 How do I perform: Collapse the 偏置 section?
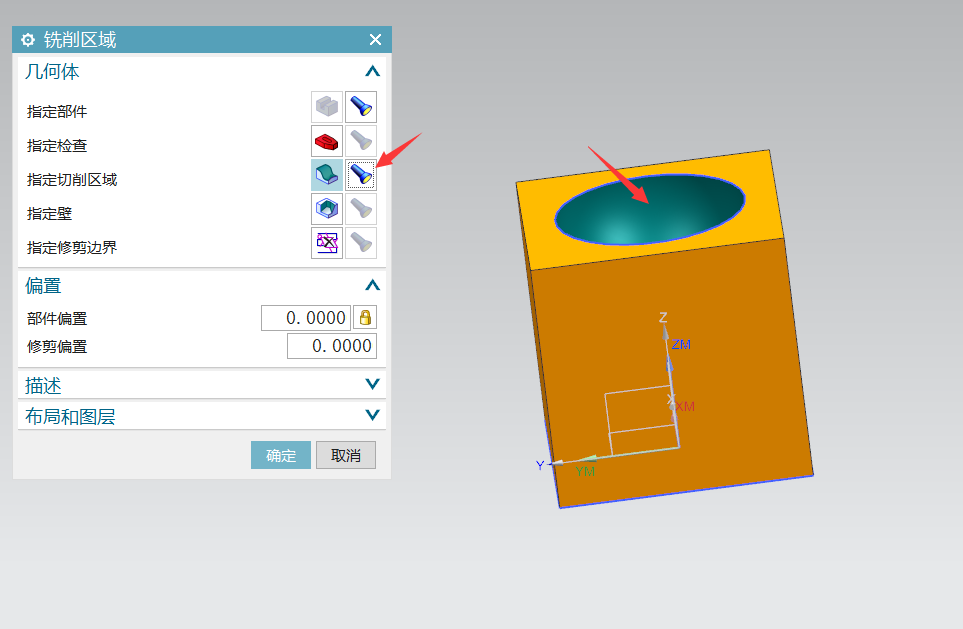[x=372, y=286]
